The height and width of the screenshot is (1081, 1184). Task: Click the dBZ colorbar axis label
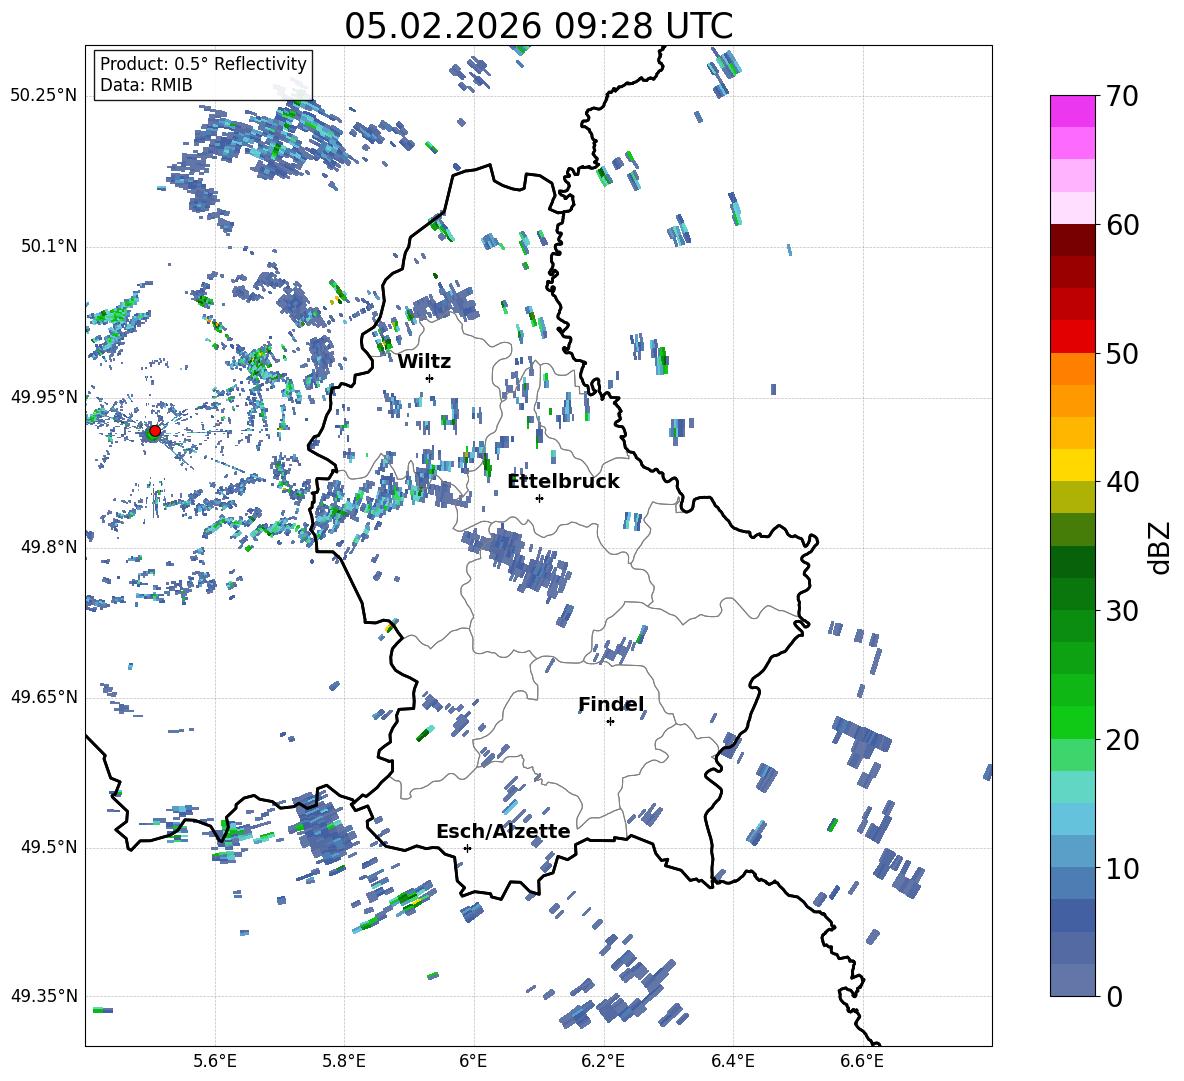[x=1160, y=548]
